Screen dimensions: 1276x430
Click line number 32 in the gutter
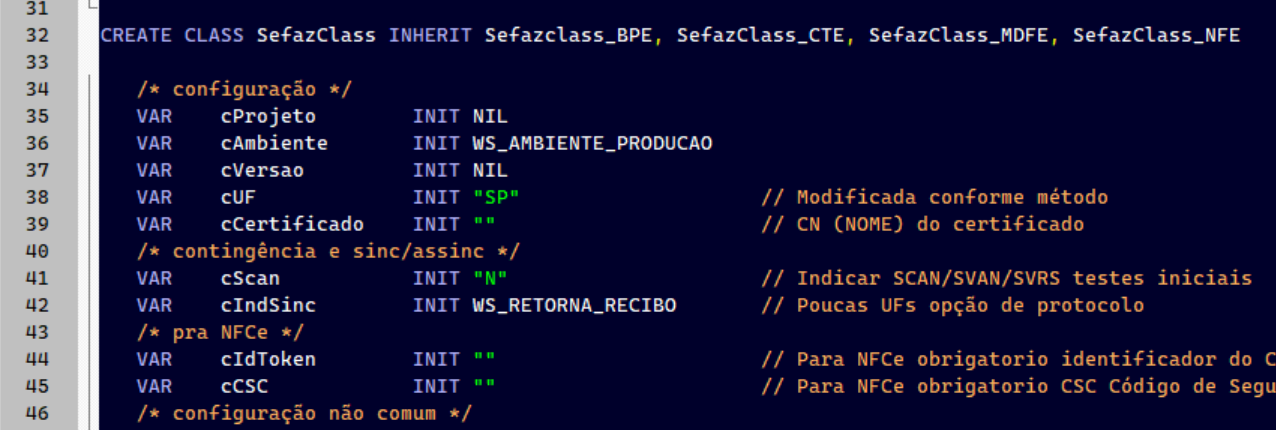(x=36, y=36)
